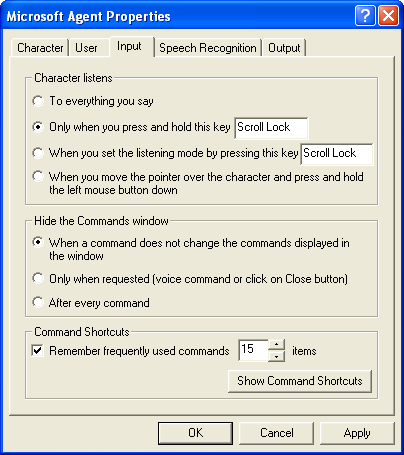The width and height of the screenshot is (404, 455).
Task: Click Show Command Shortcuts button
Action: coord(300,381)
